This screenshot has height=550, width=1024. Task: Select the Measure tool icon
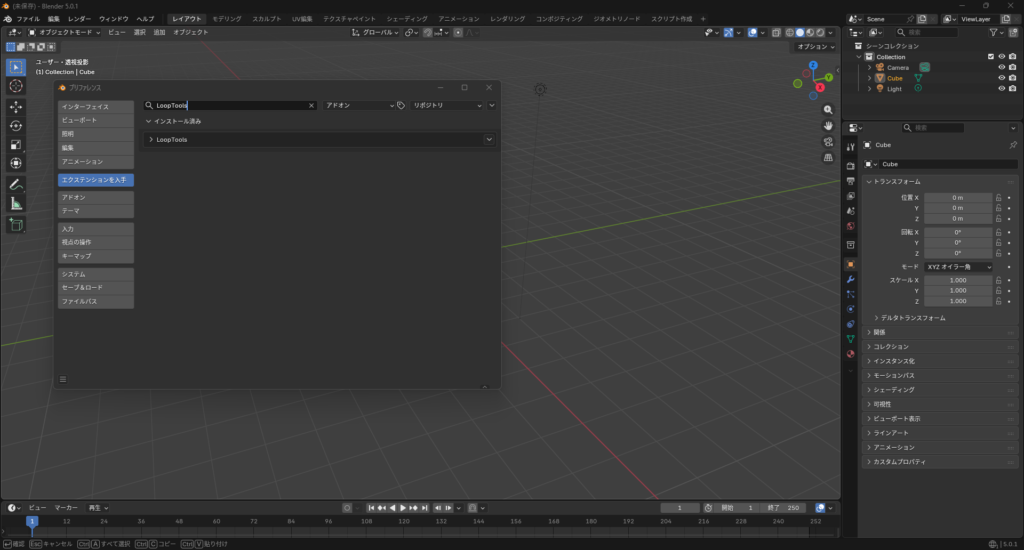tap(16, 203)
